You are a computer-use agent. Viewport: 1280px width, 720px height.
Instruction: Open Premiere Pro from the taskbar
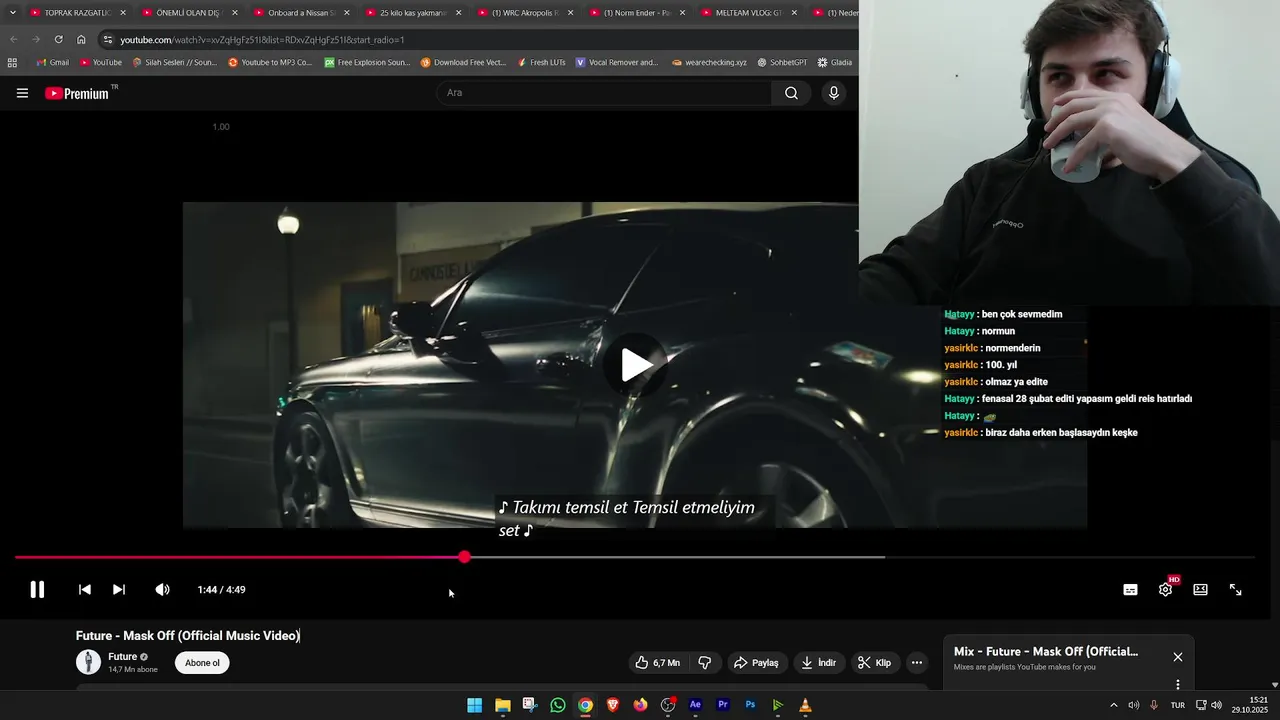coord(723,705)
